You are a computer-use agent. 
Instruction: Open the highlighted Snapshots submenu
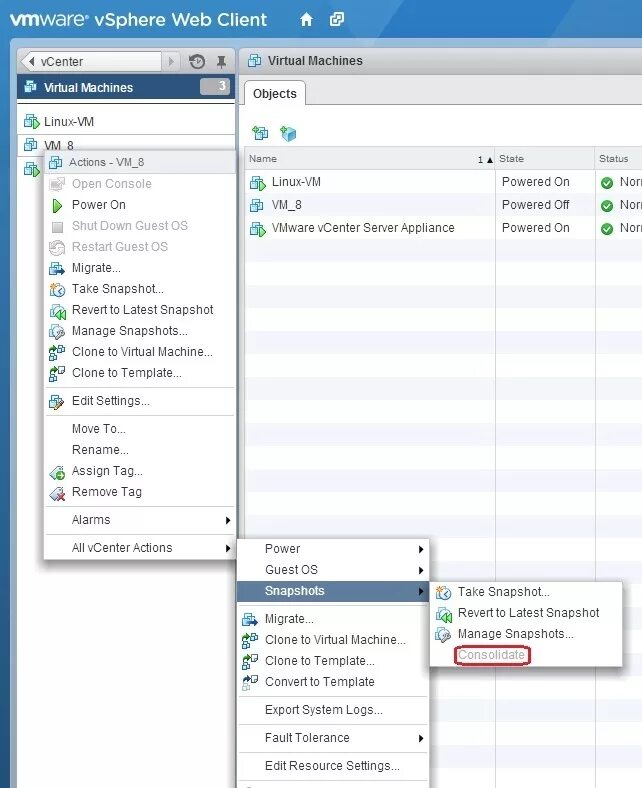point(333,591)
